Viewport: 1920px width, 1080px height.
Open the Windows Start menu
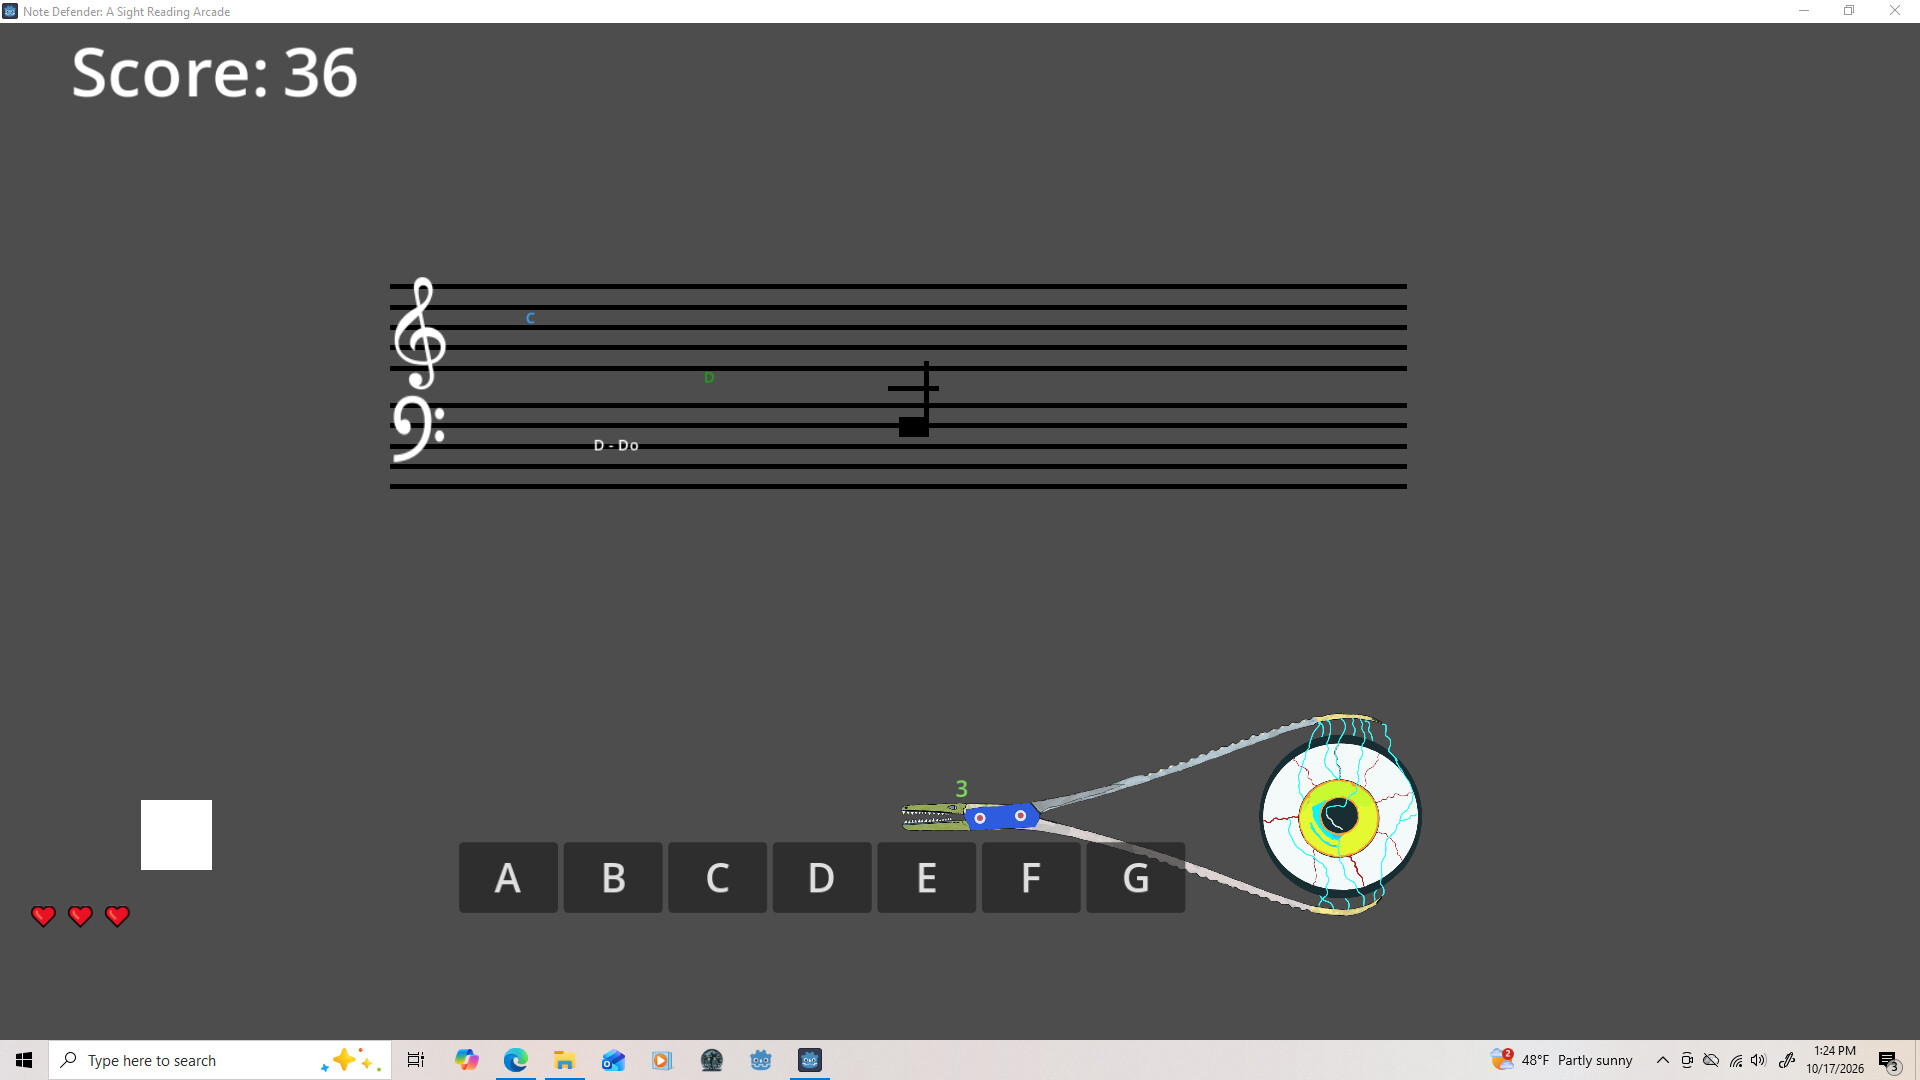tap(24, 1060)
